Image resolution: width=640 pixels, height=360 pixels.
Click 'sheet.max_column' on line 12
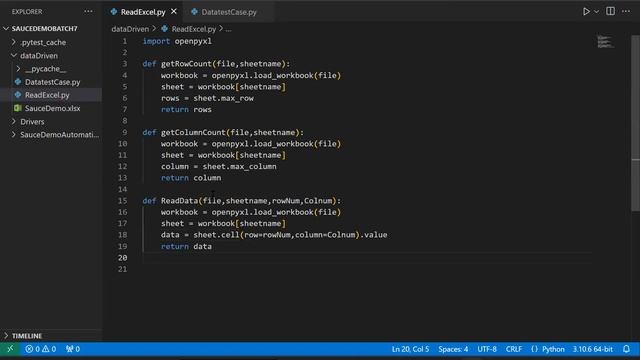click(x=239, y=167)
